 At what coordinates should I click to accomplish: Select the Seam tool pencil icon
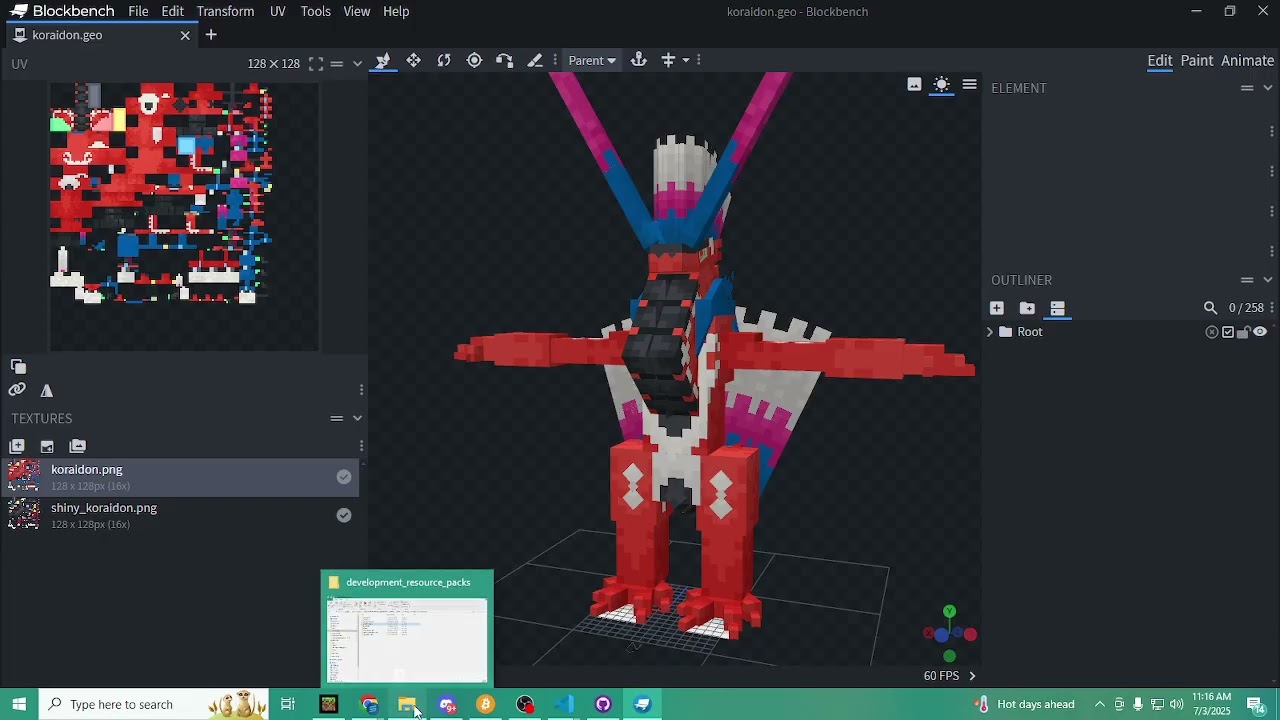[x=535, y=61]
